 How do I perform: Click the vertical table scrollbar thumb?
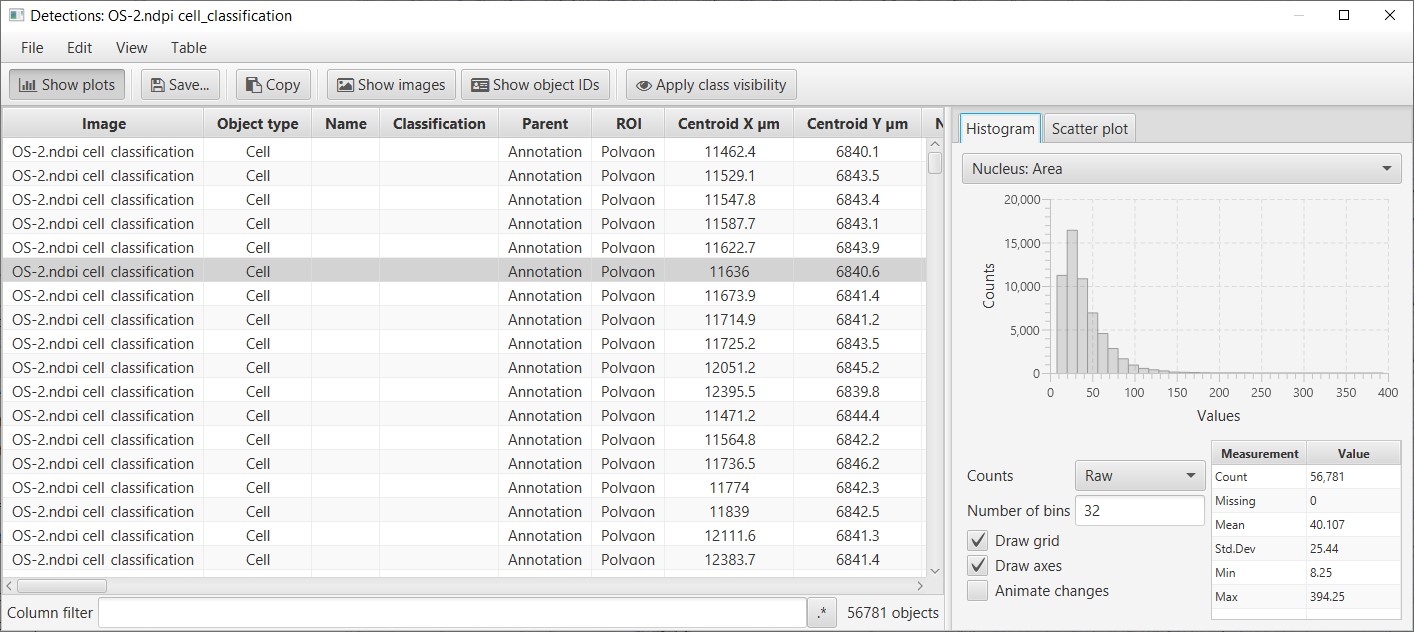(x=935, y=162)
